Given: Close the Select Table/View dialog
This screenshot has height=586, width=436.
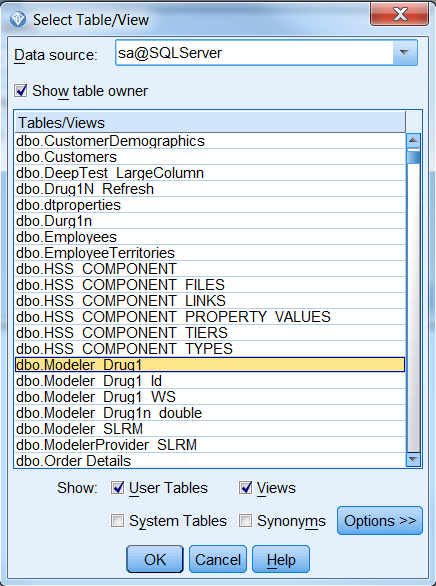Looking at the screenshot, I should pos(399,14).
